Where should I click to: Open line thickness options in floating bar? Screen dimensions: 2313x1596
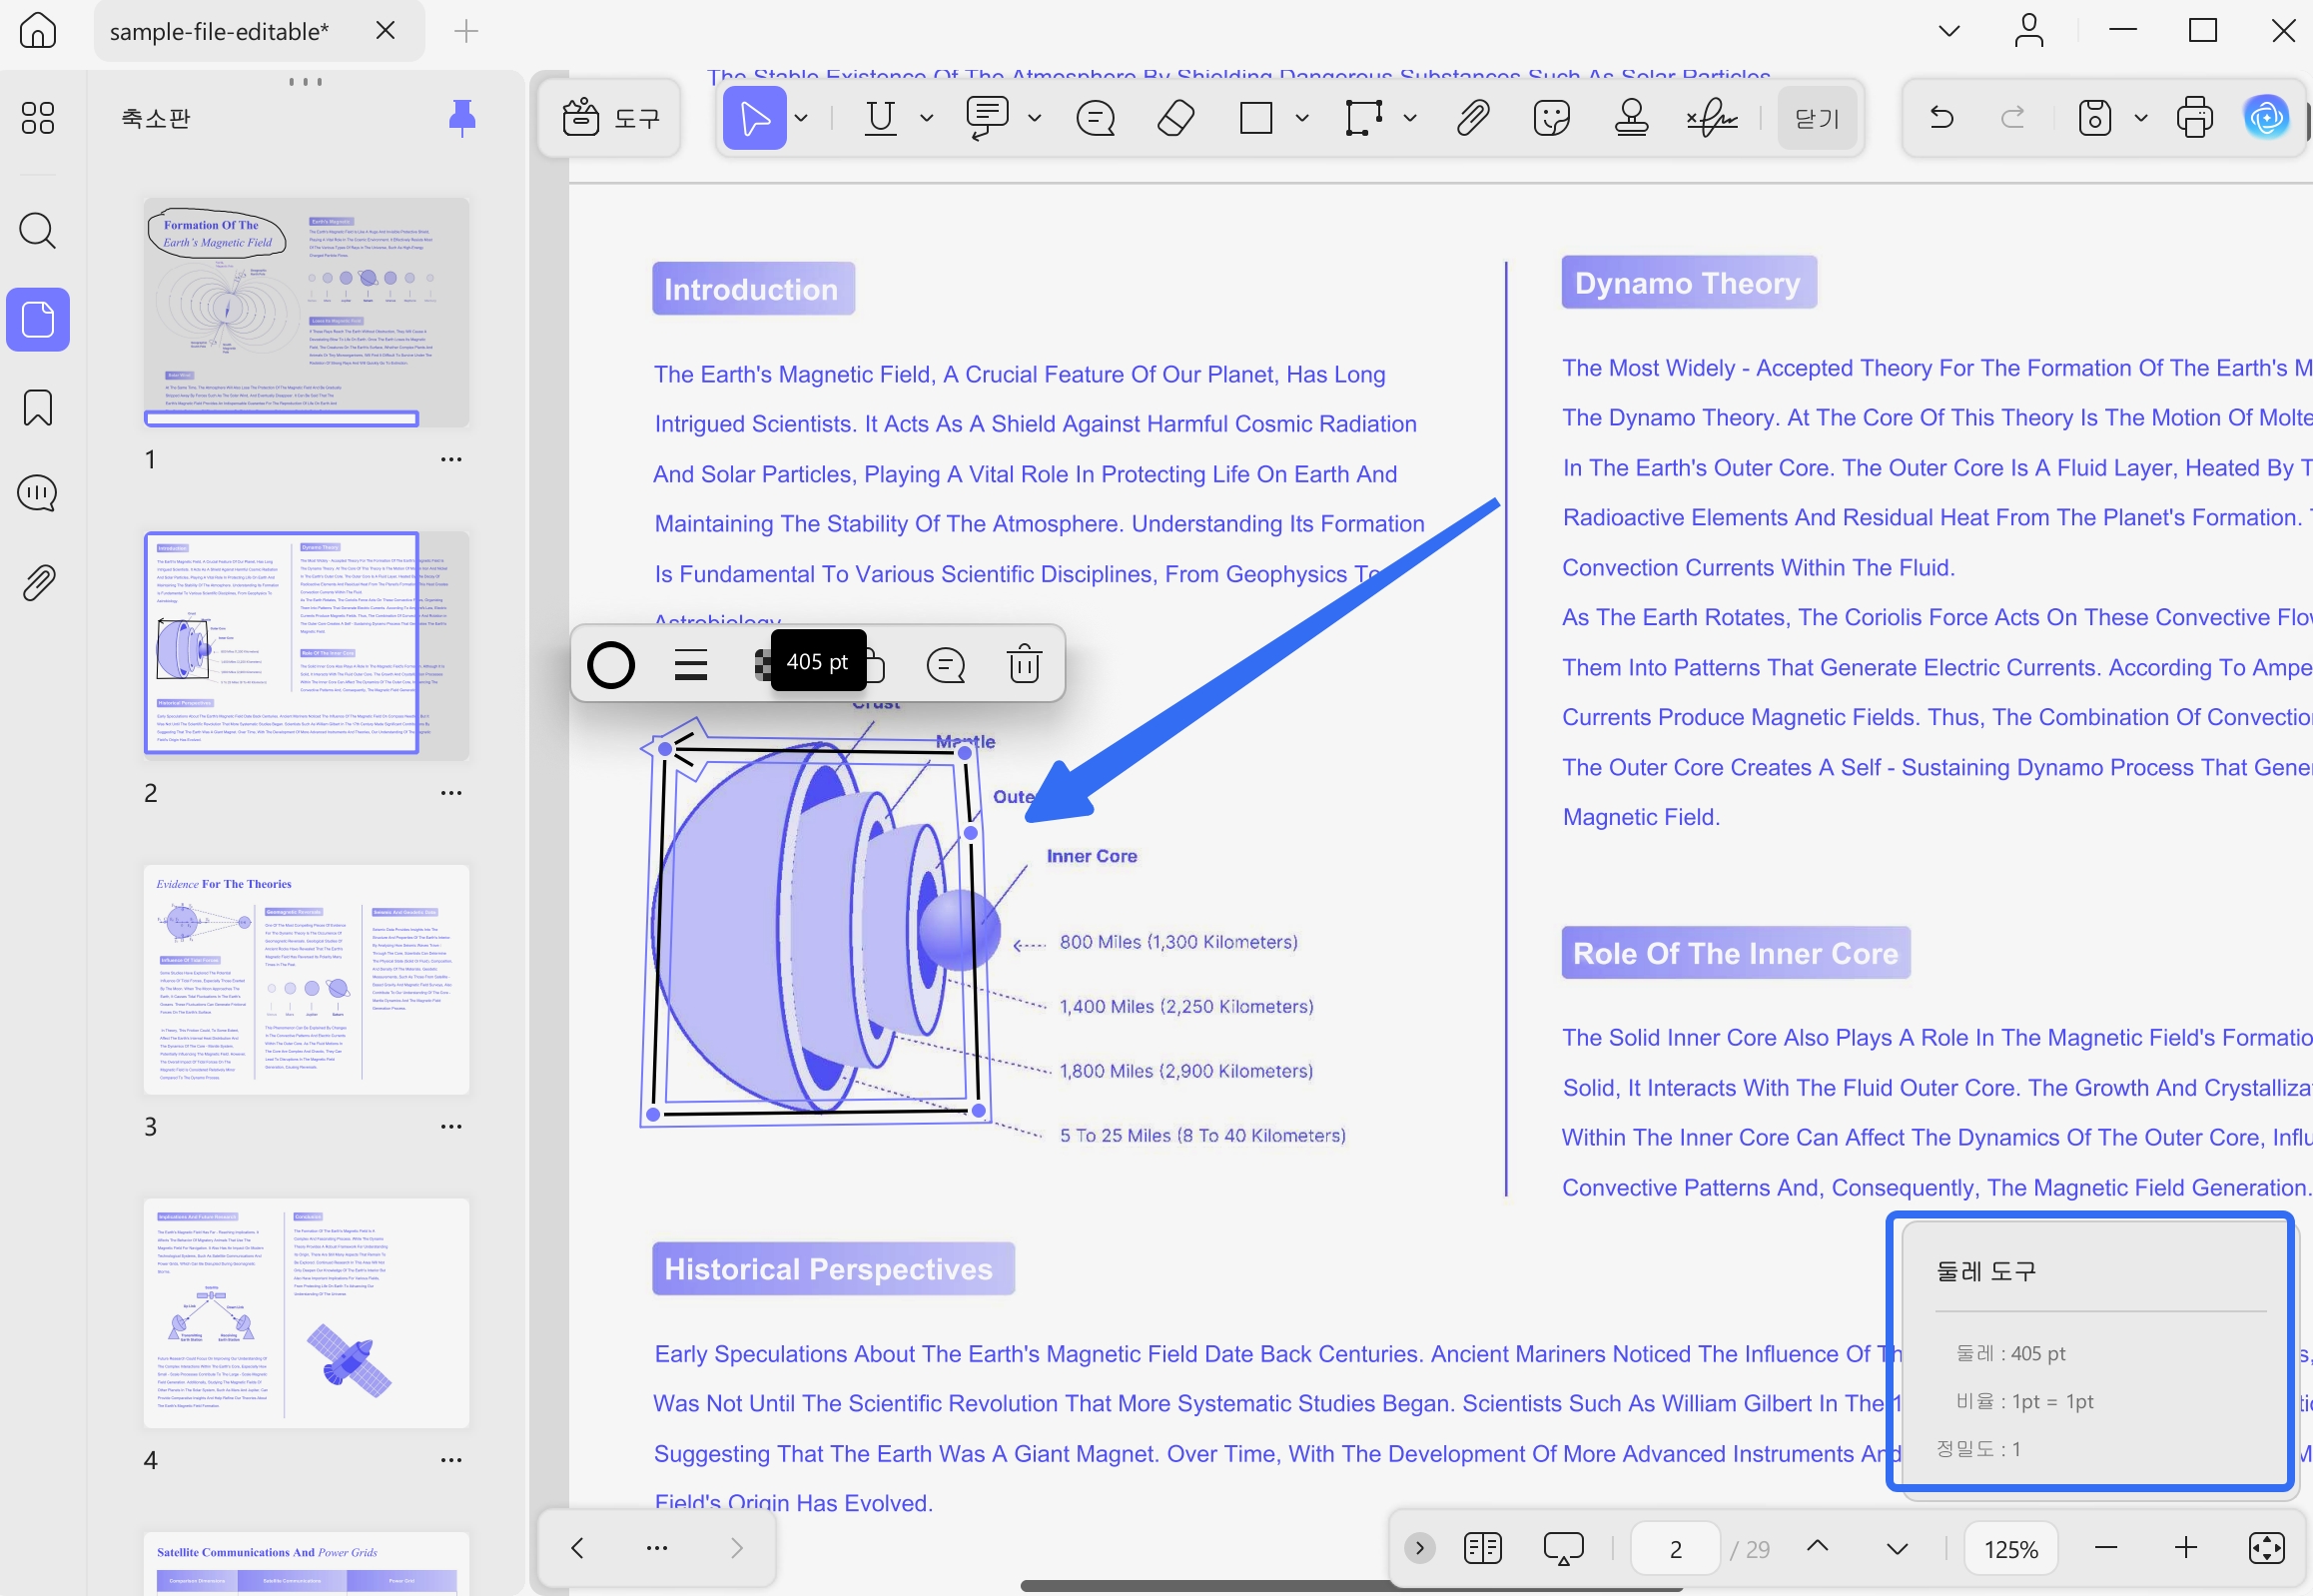coord(691,665)
